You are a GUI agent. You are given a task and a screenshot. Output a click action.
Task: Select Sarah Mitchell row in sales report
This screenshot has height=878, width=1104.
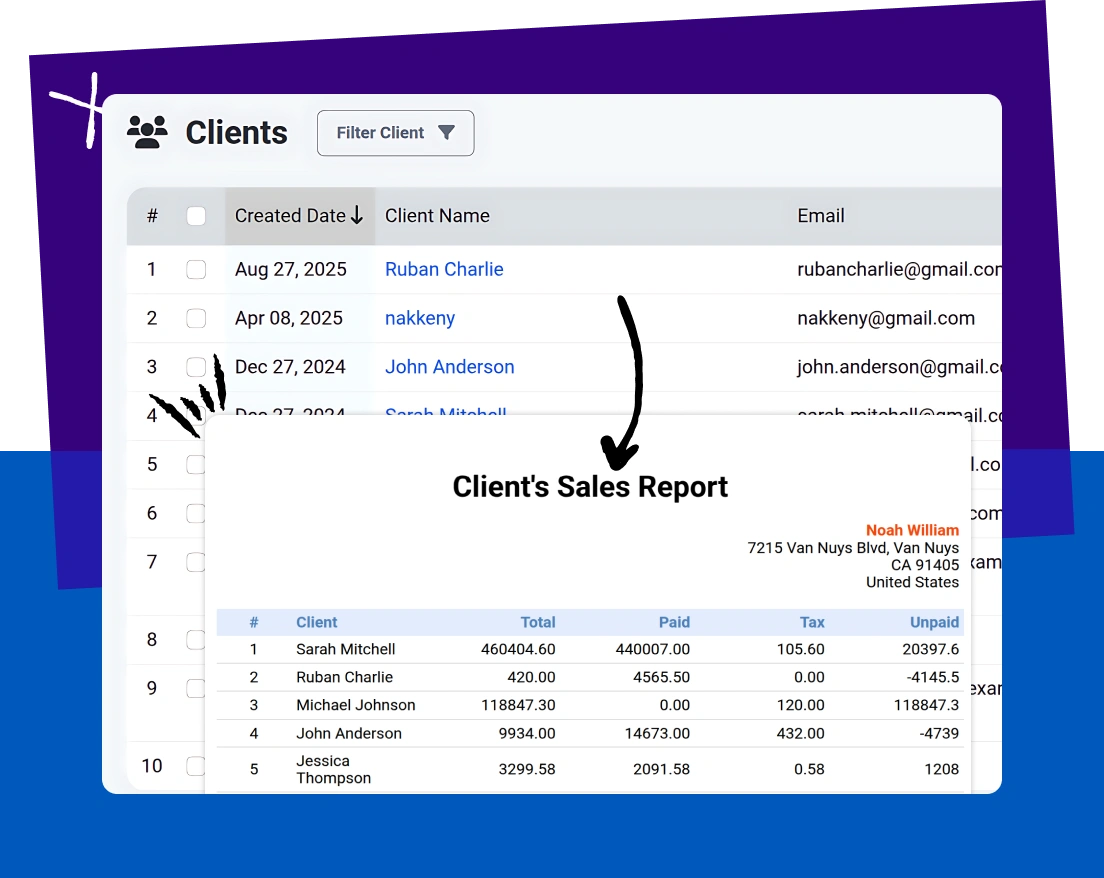pyautogui.click(x=346, y=649)
